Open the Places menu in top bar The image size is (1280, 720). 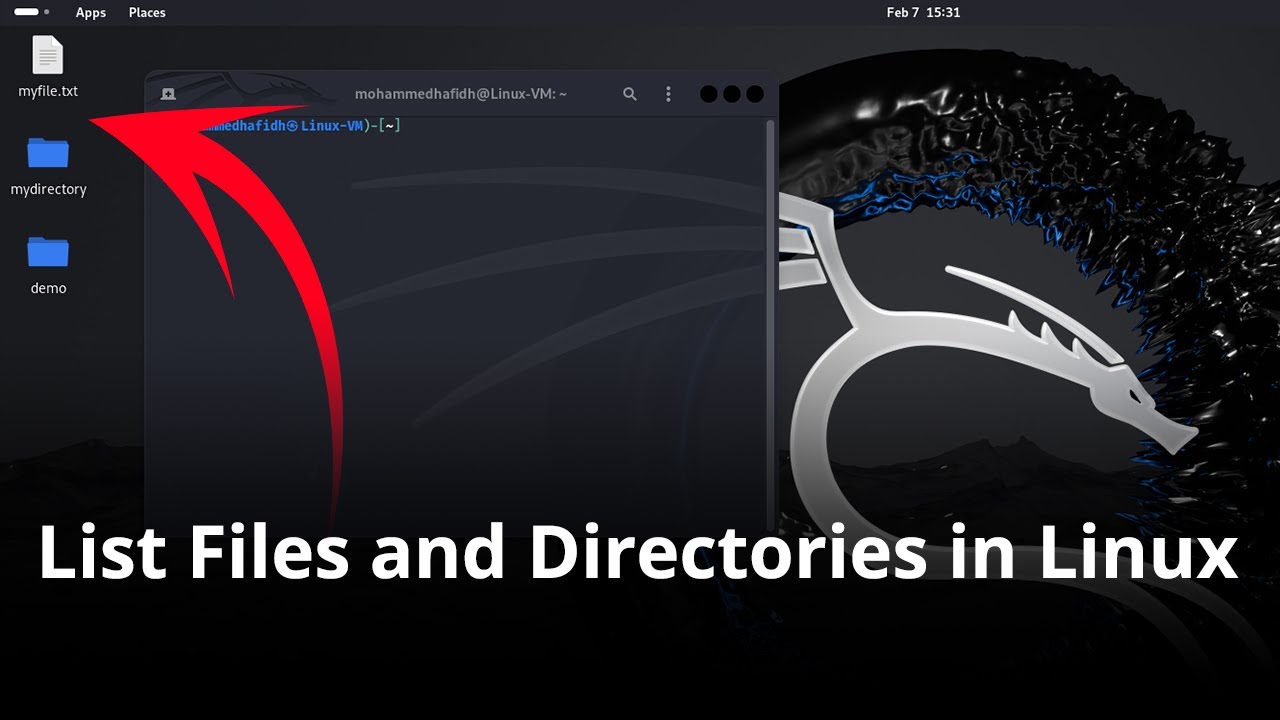point(147,12)
